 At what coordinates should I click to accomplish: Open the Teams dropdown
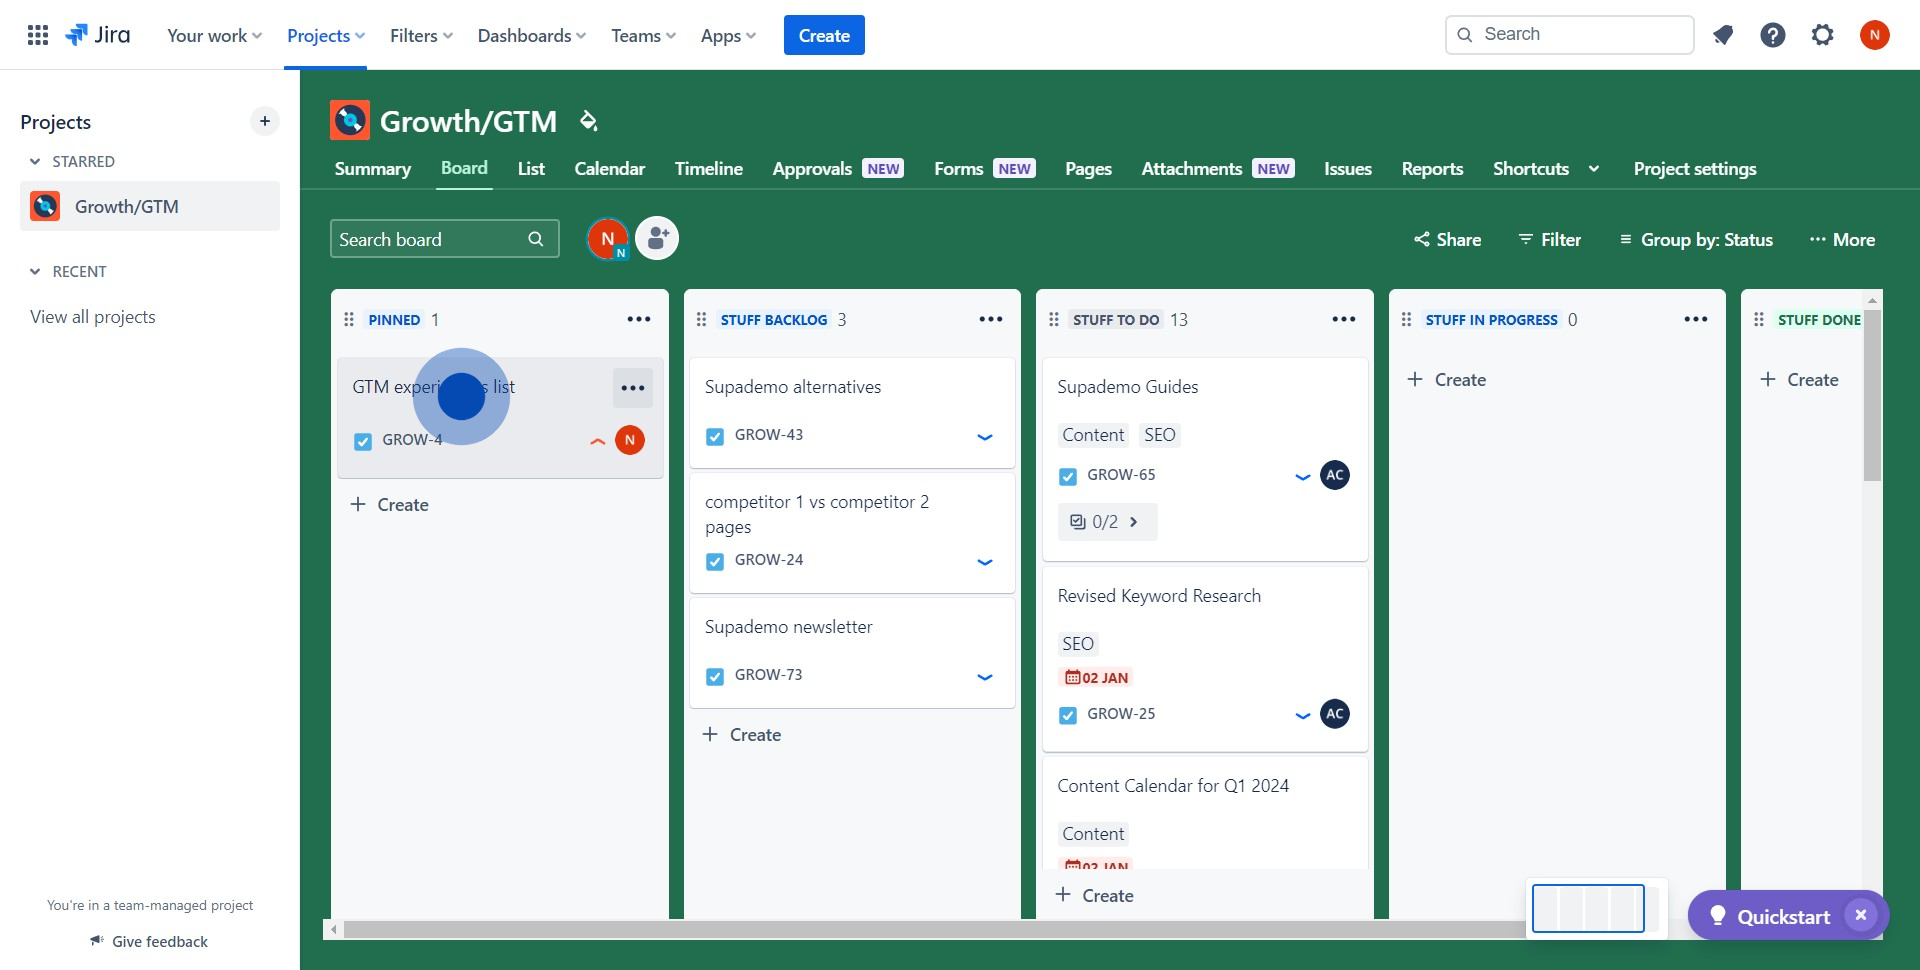point(643,35)
